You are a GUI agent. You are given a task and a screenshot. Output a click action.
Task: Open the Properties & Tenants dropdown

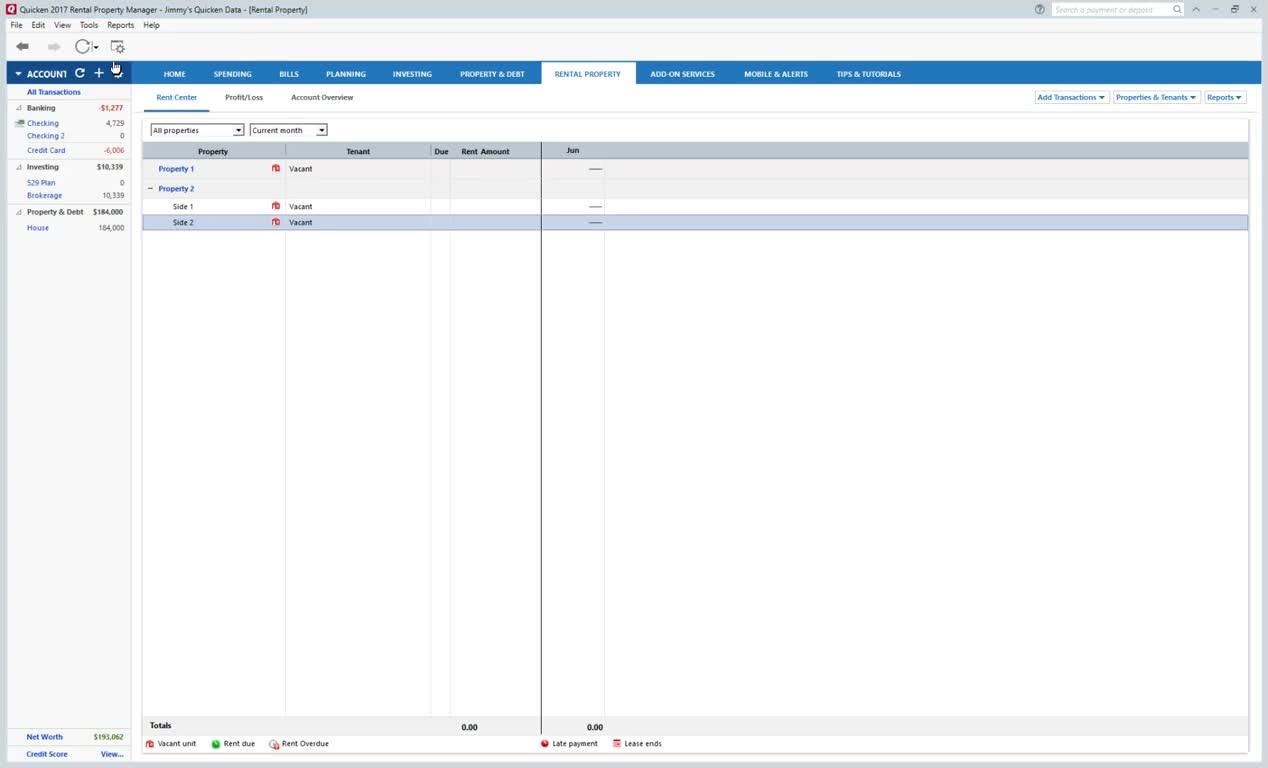(x=1155, y=98)
